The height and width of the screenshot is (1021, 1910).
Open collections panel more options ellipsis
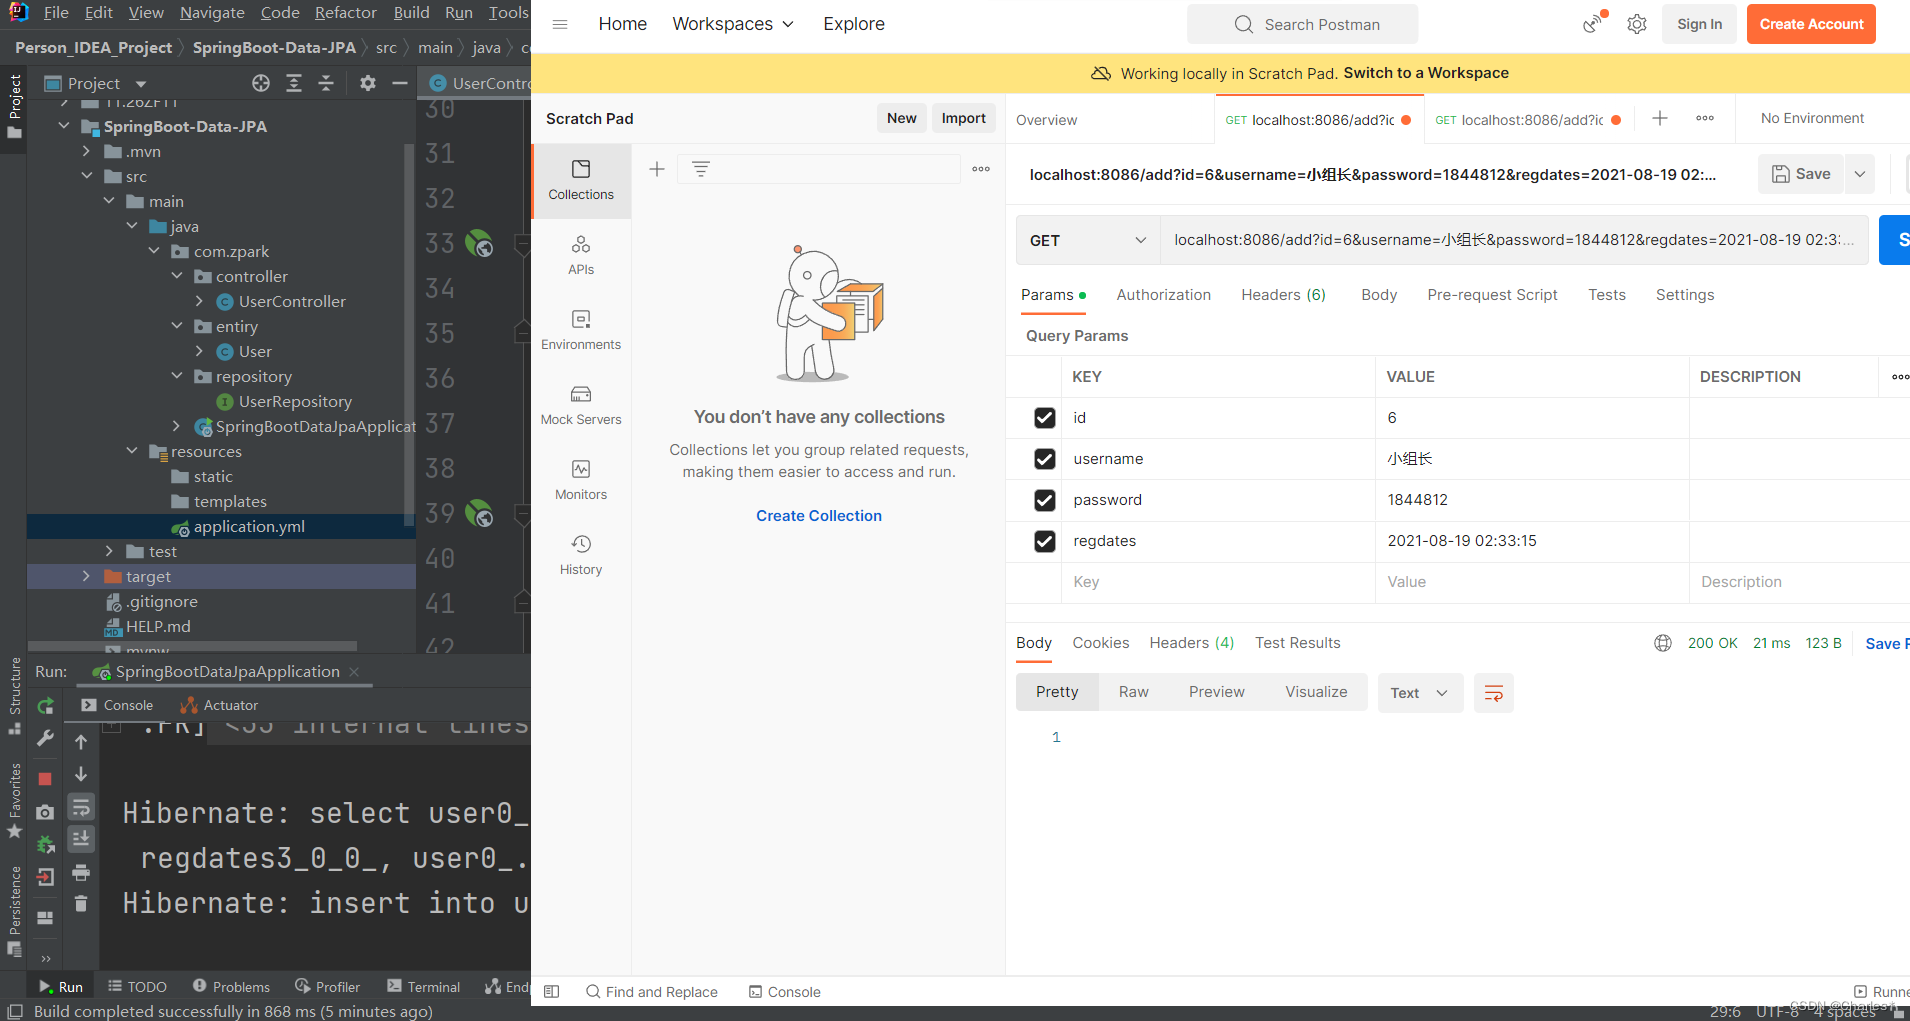(x=981, y=169)
